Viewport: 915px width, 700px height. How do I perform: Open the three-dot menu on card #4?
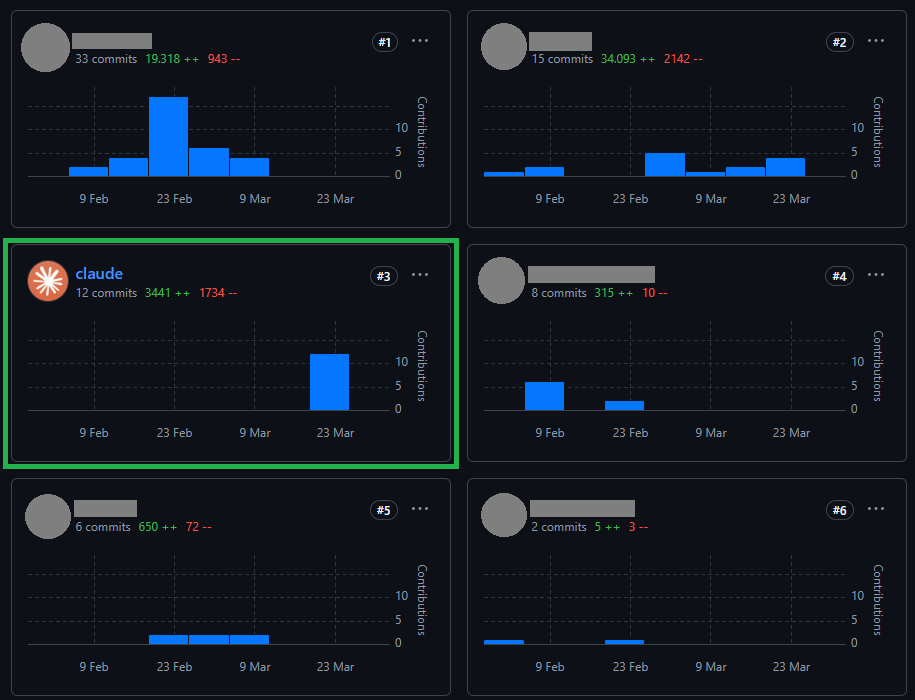tap(875, 275)
